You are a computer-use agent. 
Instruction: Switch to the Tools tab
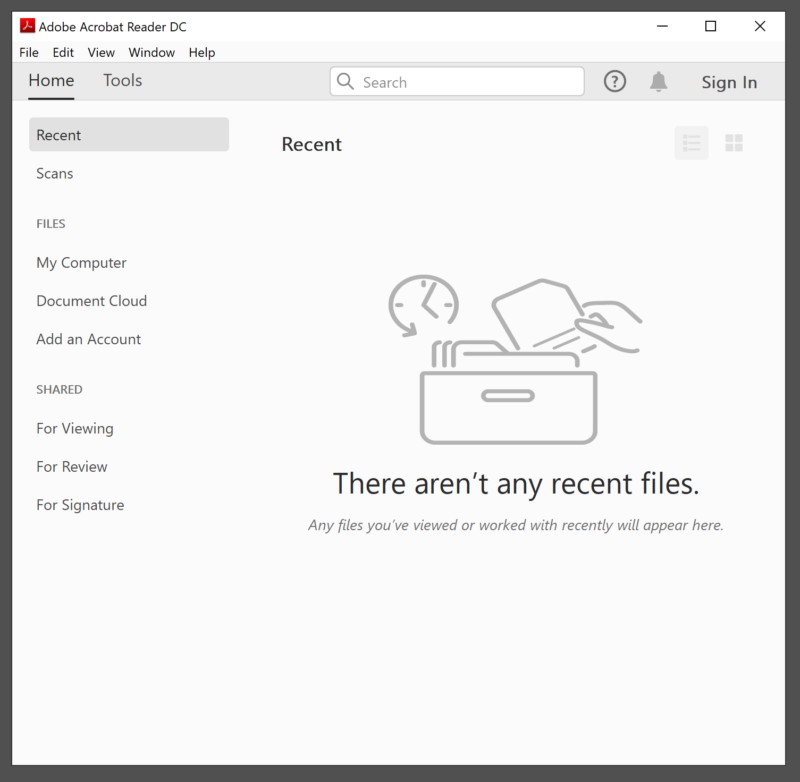123,81
